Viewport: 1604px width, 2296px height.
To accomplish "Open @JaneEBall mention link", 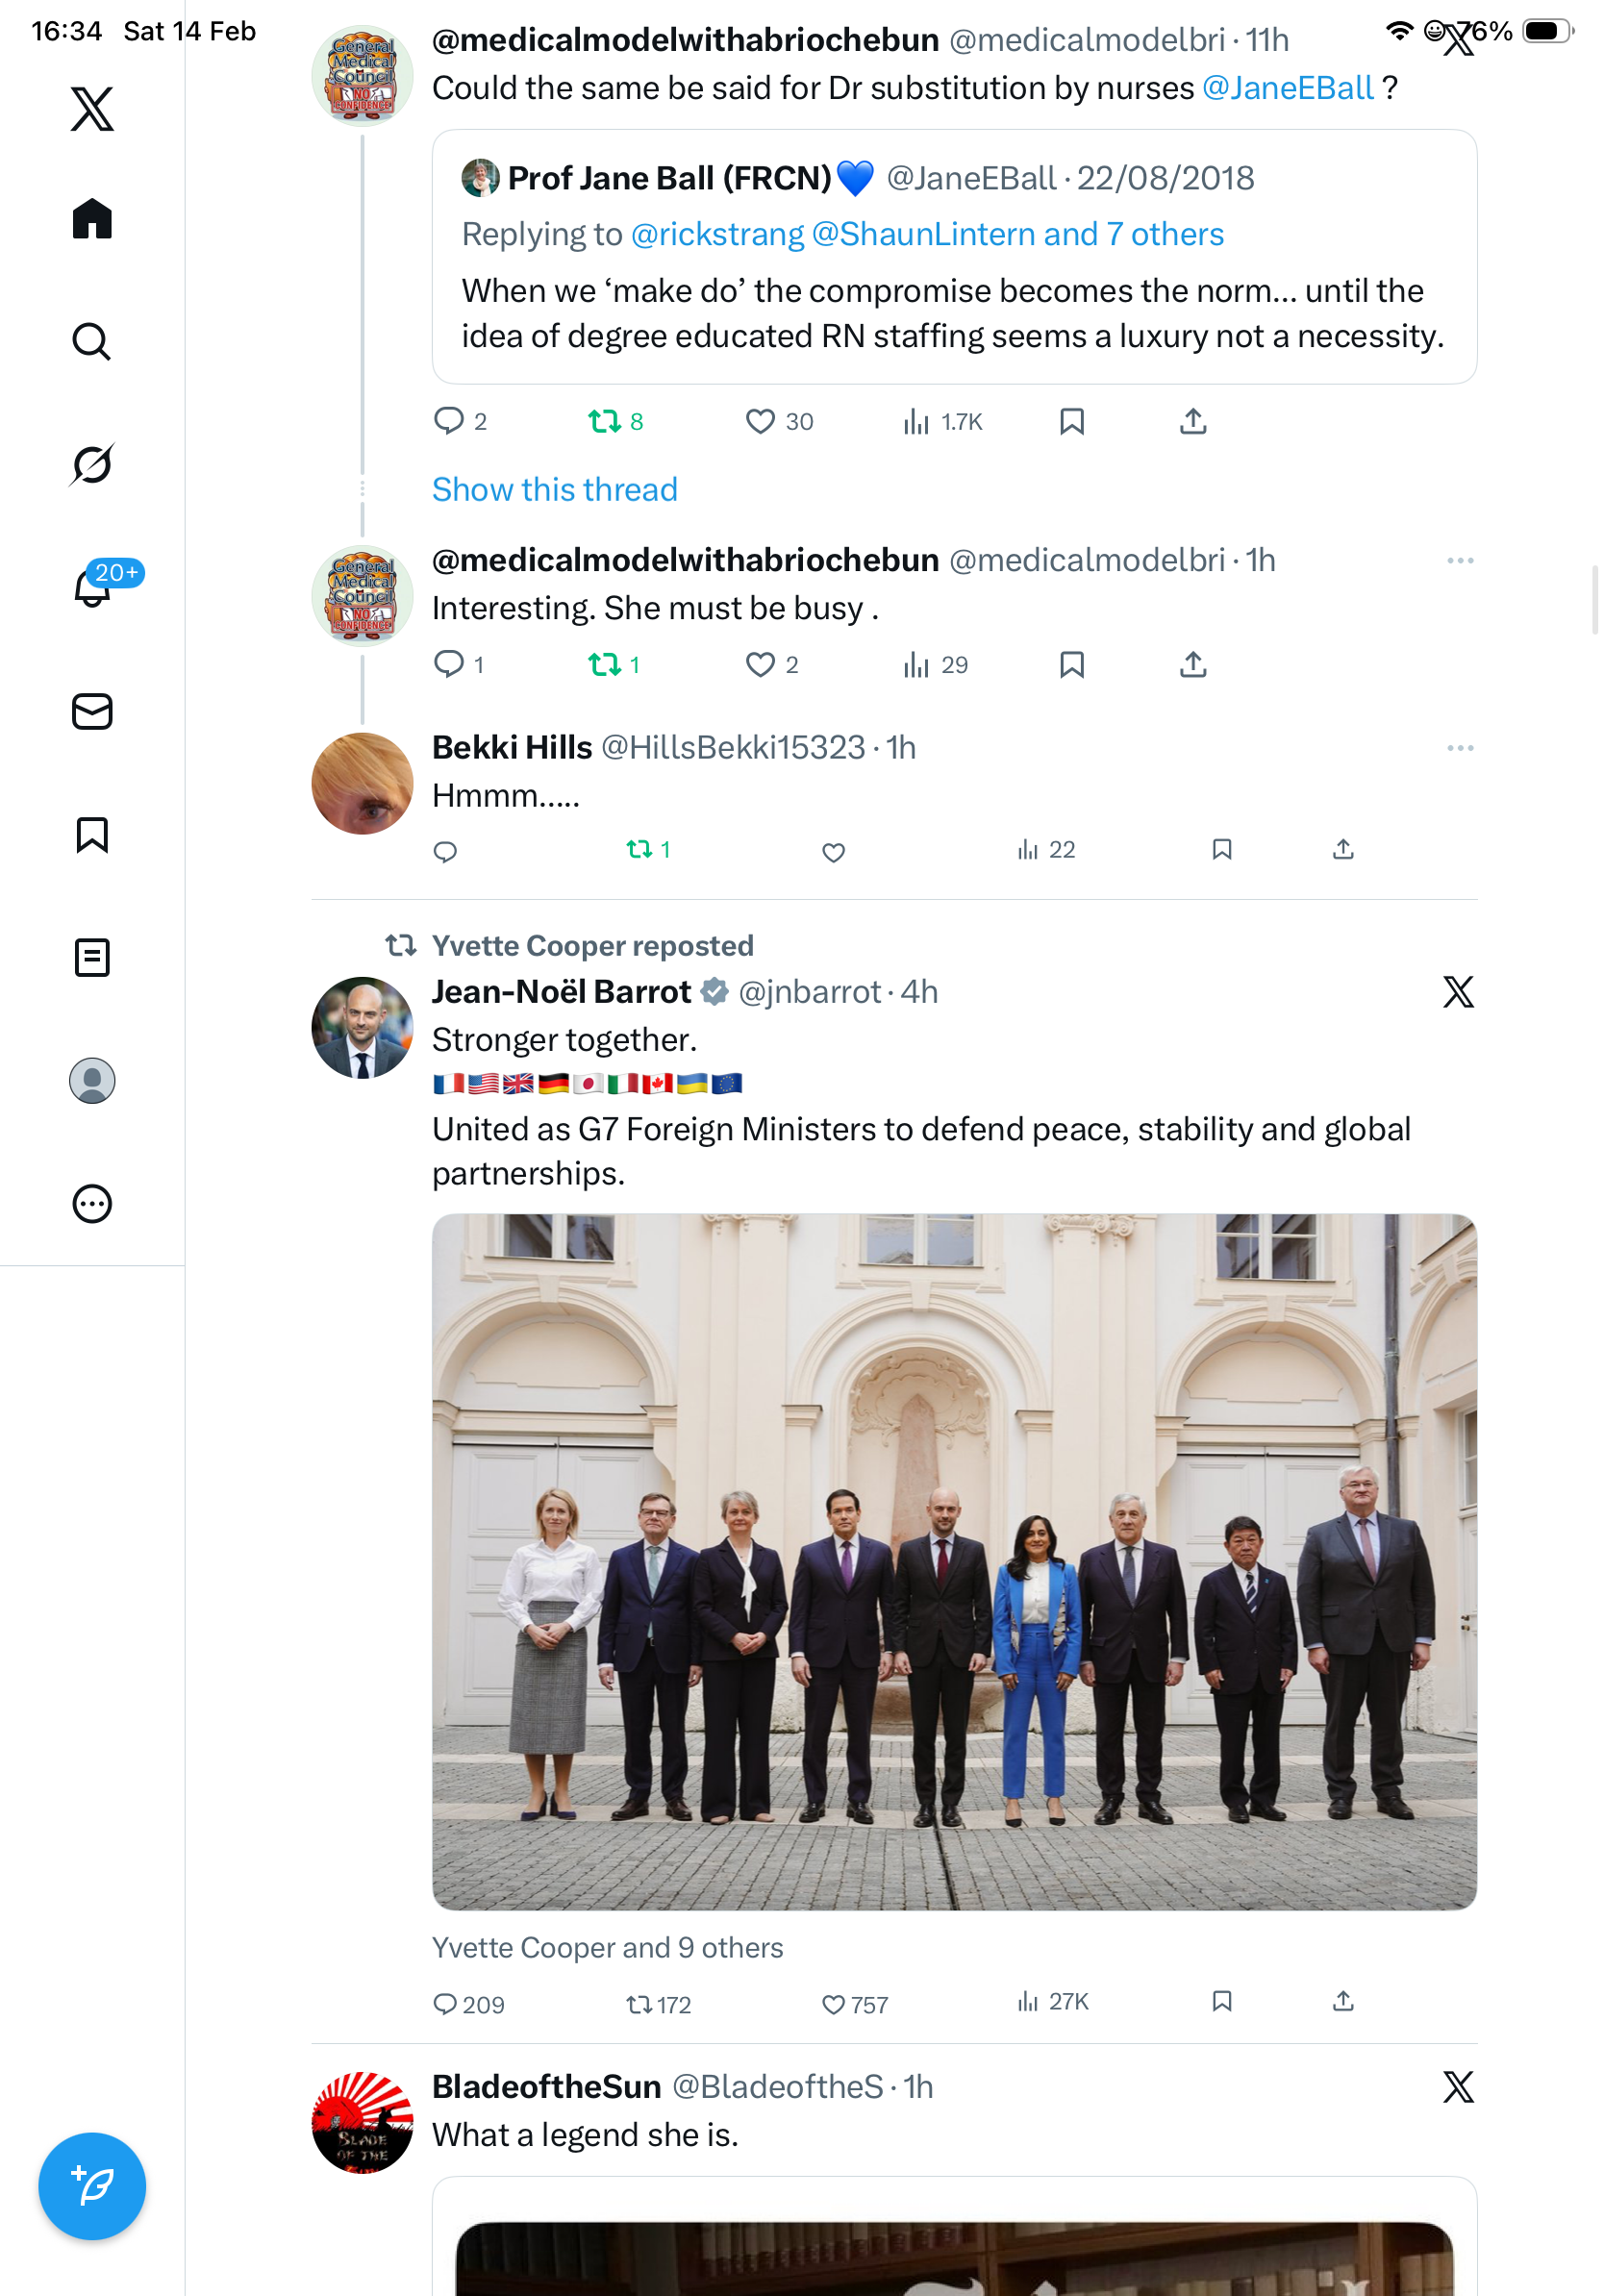I will (1287, 88).
